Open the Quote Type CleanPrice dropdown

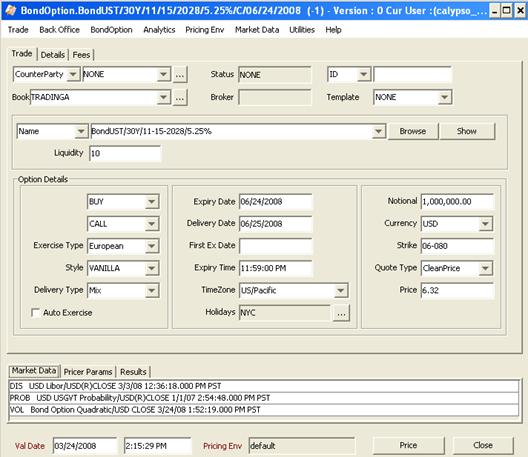coord(485,268)
